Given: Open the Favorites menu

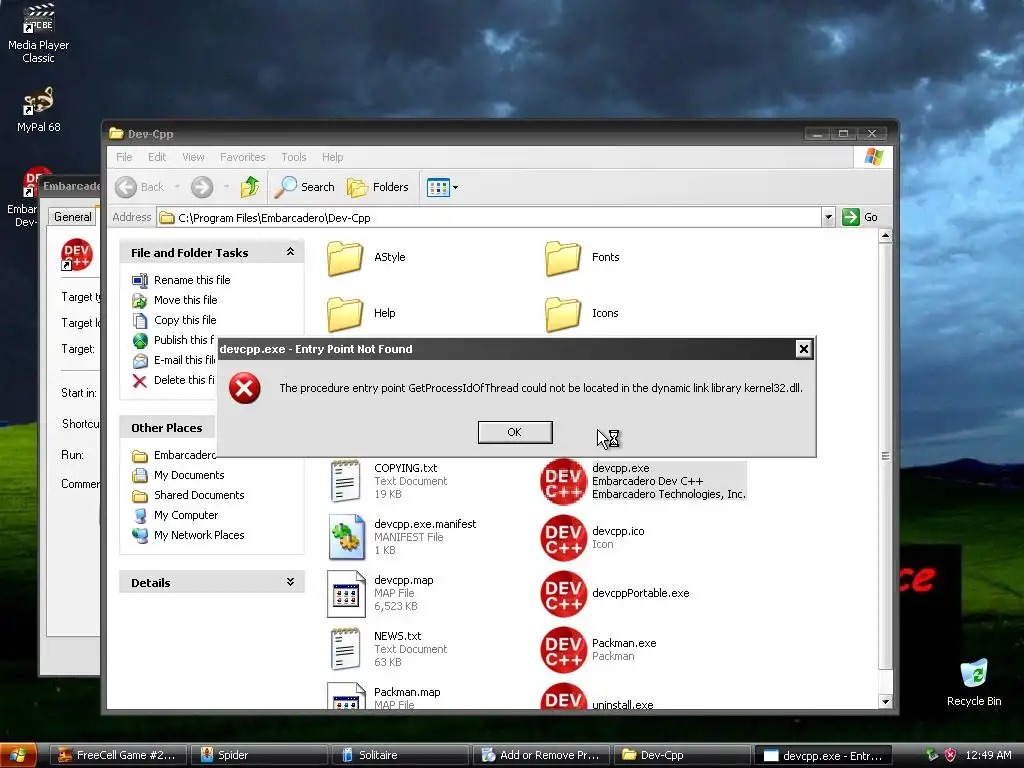Looking at the screenshot, I should pos(242,157).
